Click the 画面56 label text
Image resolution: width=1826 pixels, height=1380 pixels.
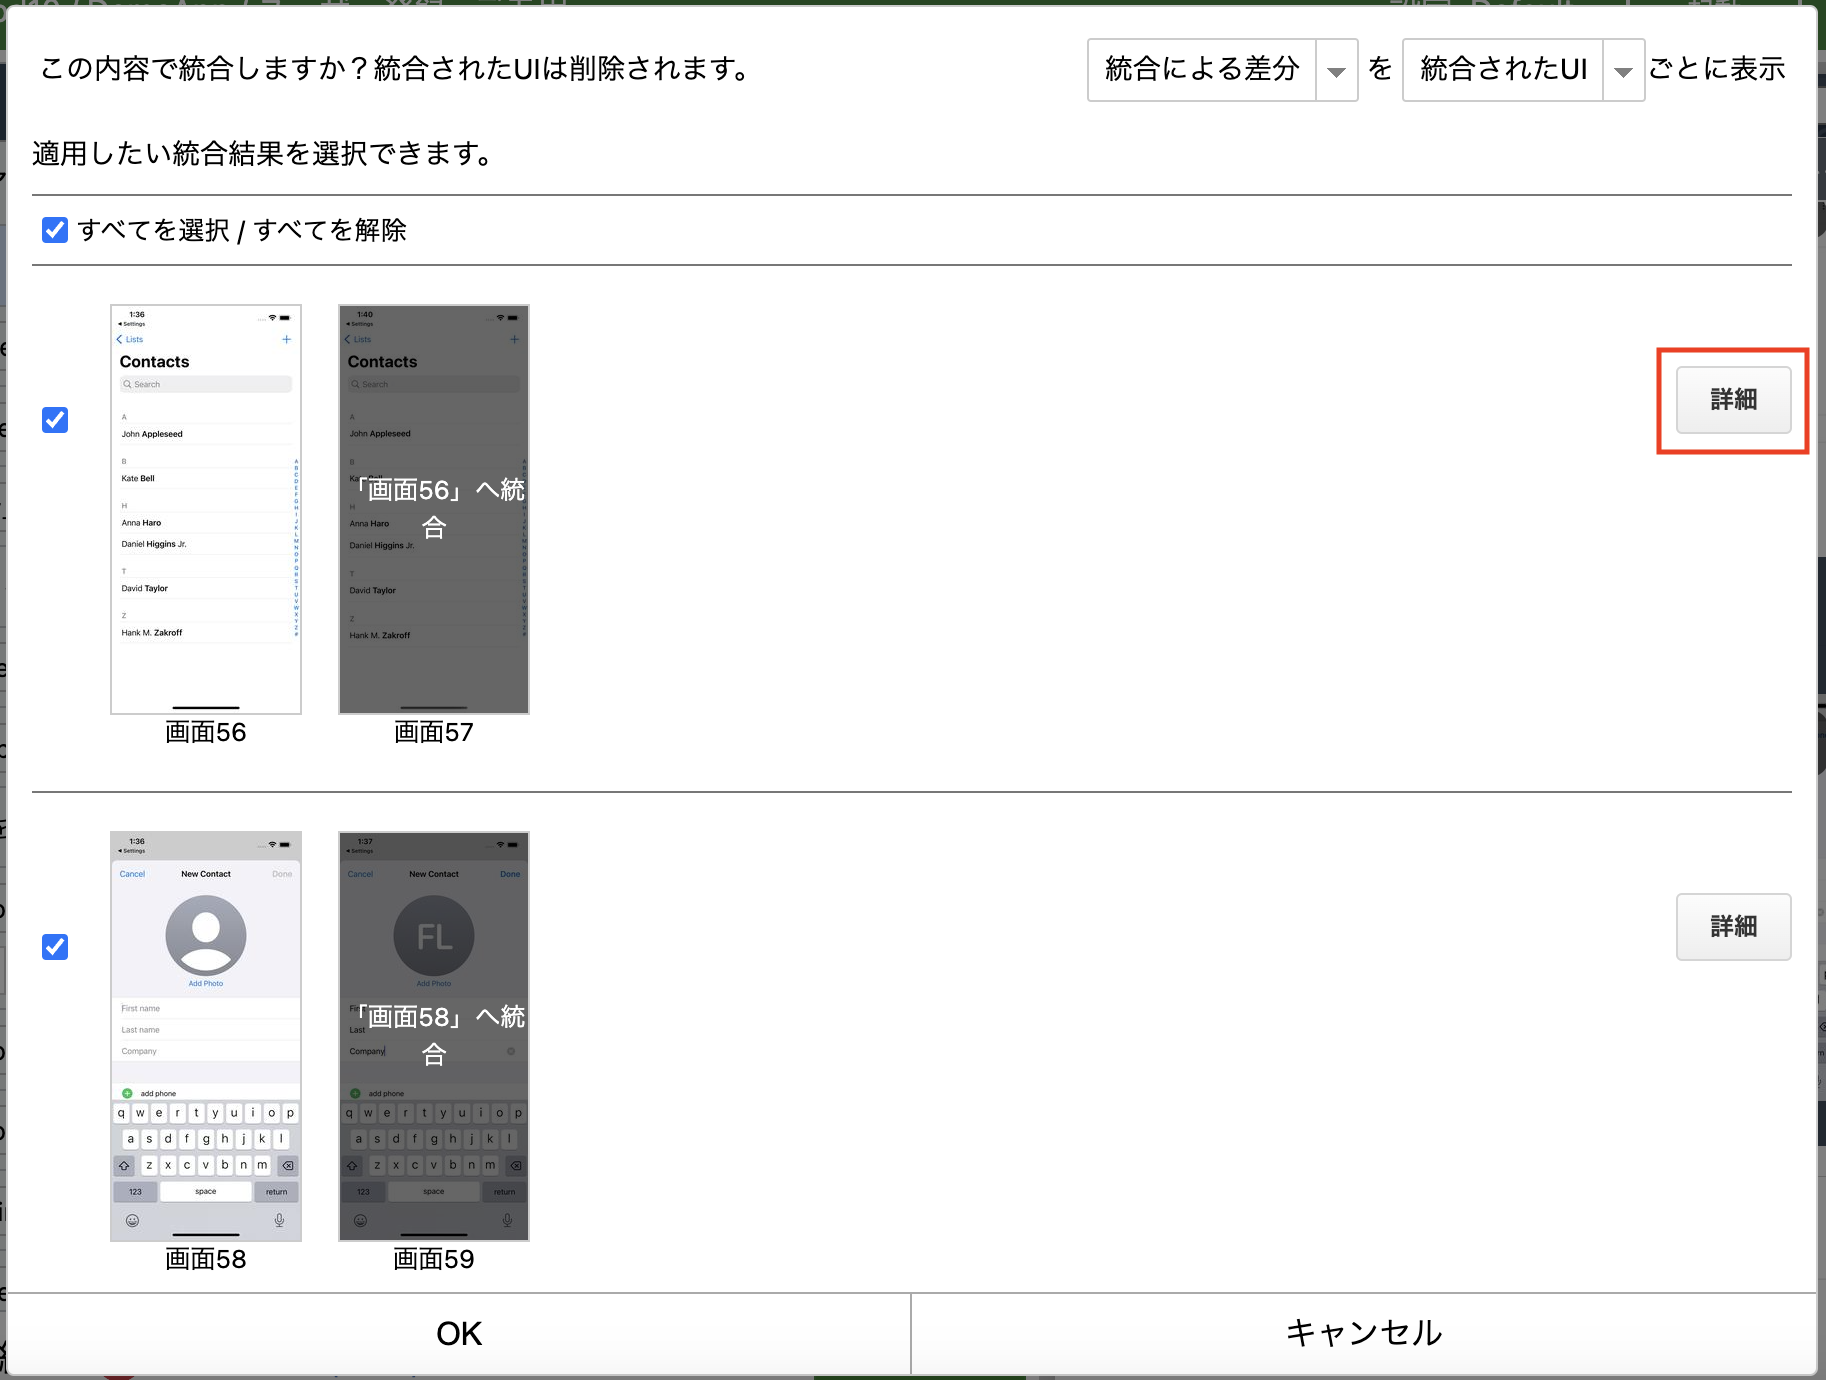(206, 732)
